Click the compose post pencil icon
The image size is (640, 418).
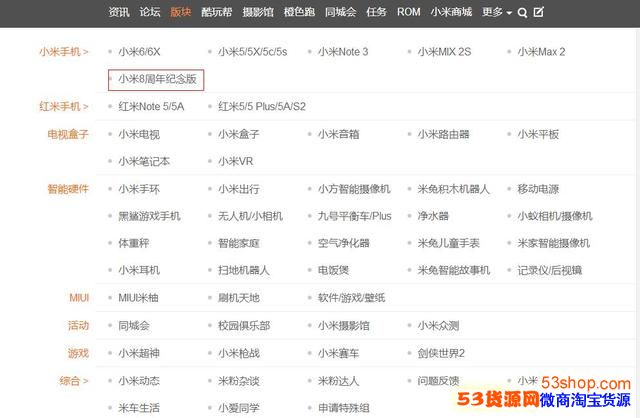point(539,12)
